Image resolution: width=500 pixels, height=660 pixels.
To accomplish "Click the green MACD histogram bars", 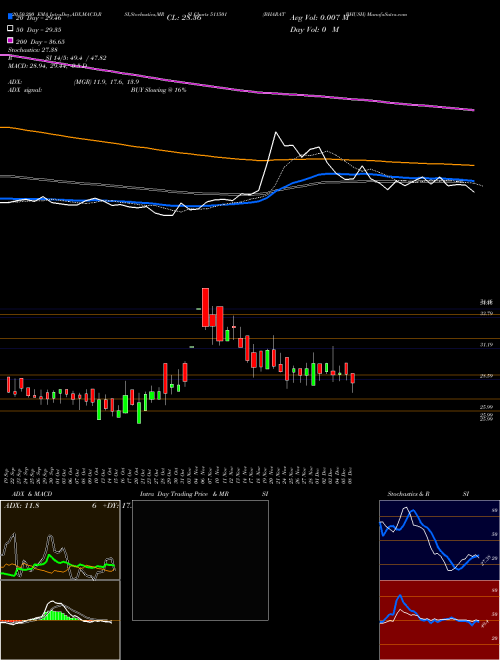I will [61, 615].
